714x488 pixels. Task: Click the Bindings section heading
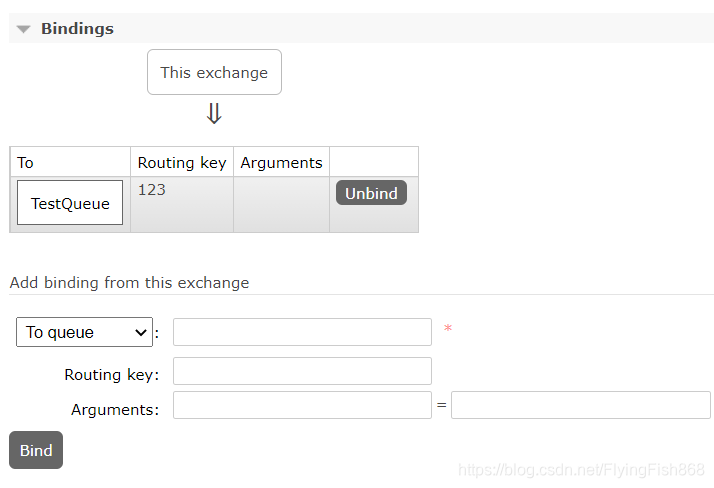[x=77, y=29]
